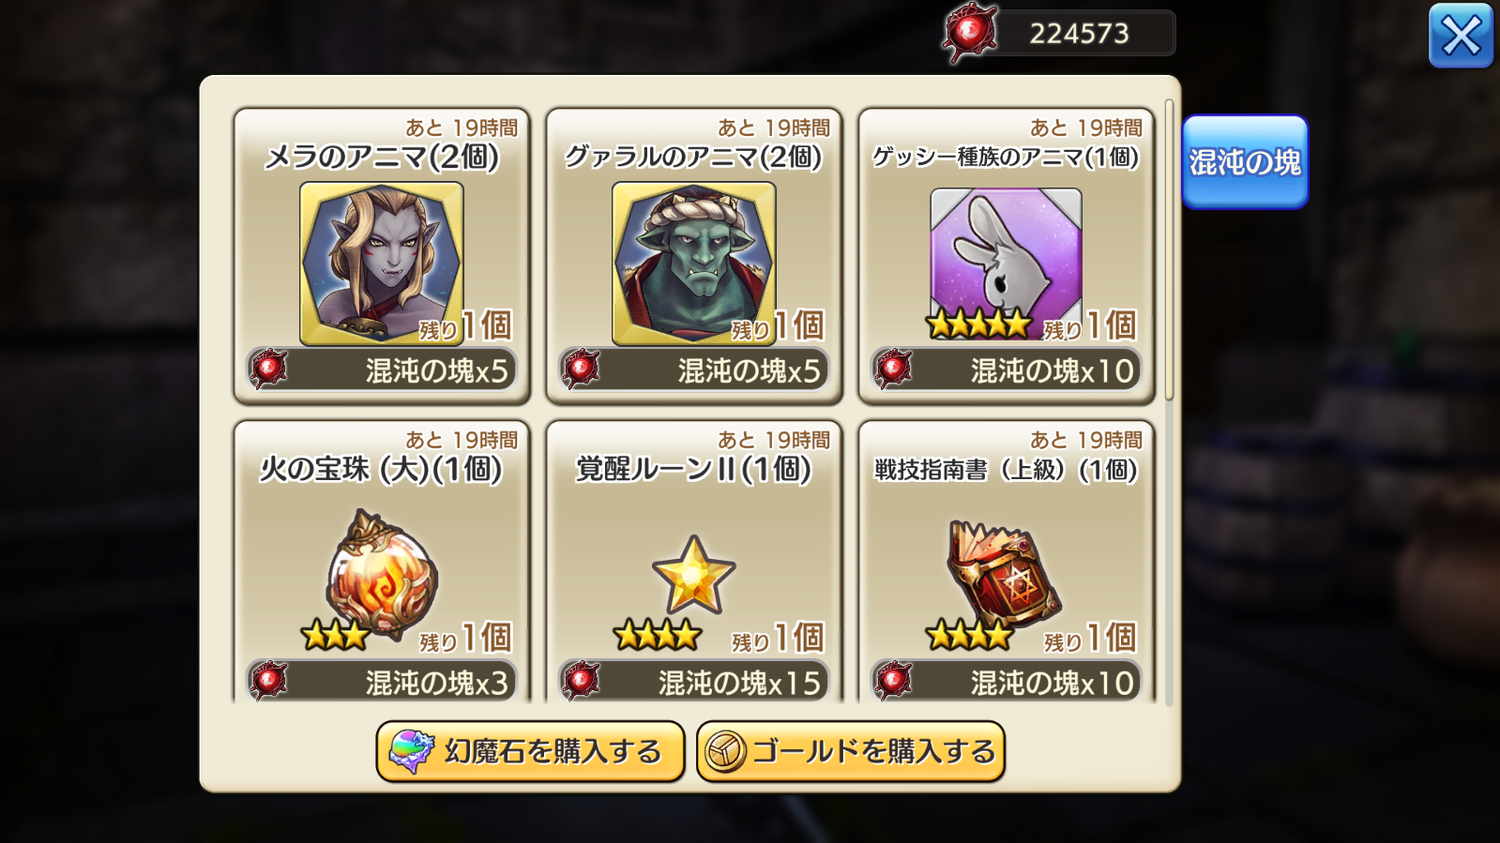Screen dimensions: 1500x843
Task: Click the shop list vertical scrollbar
Action: 1169,250
